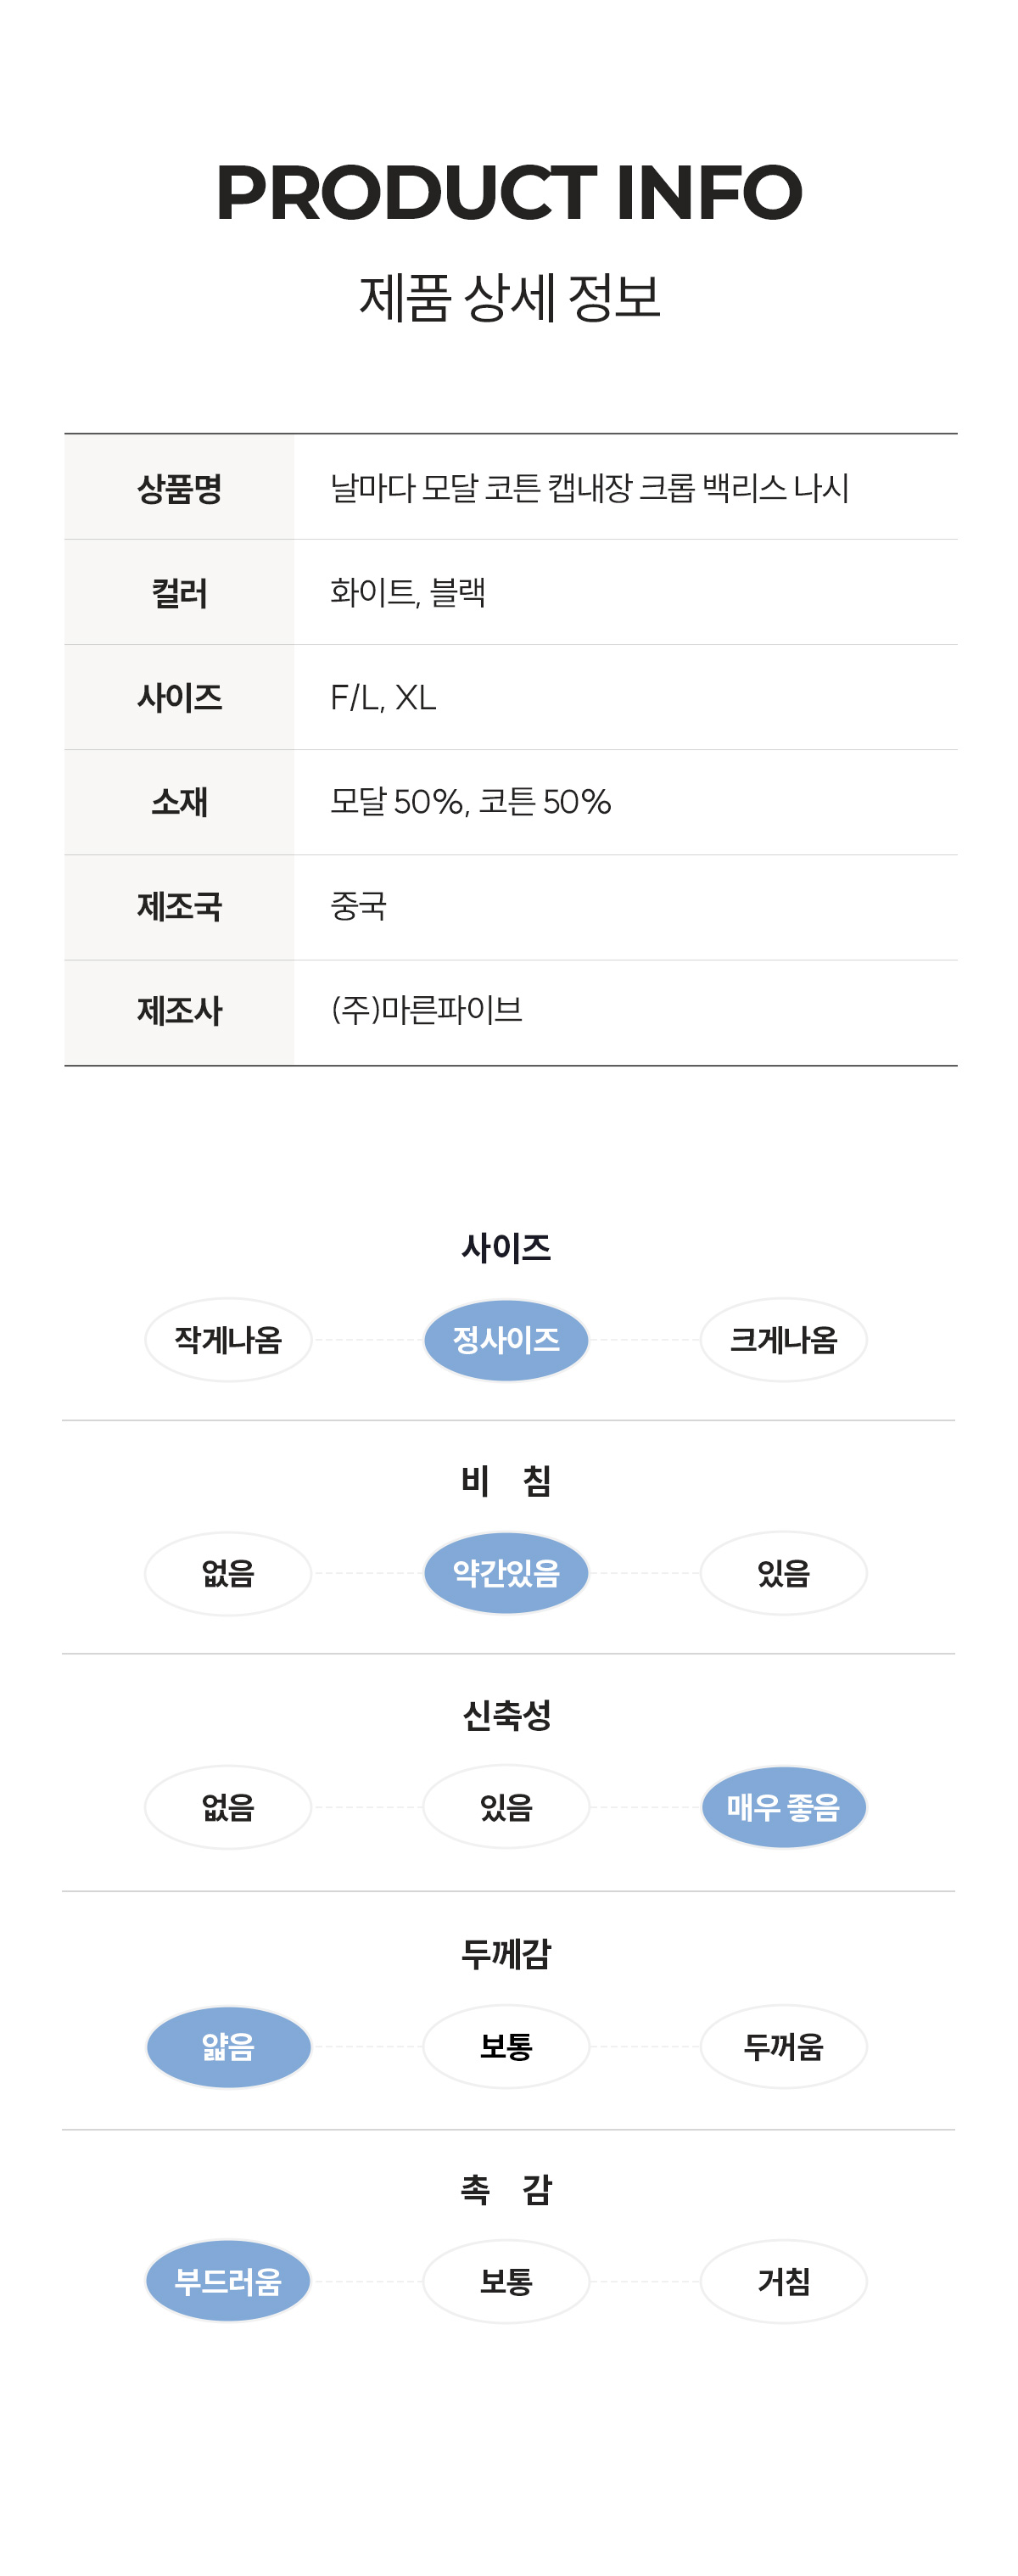Choose 있음 under the 비침 row

pyautogui.click(x=783, y=1573)
